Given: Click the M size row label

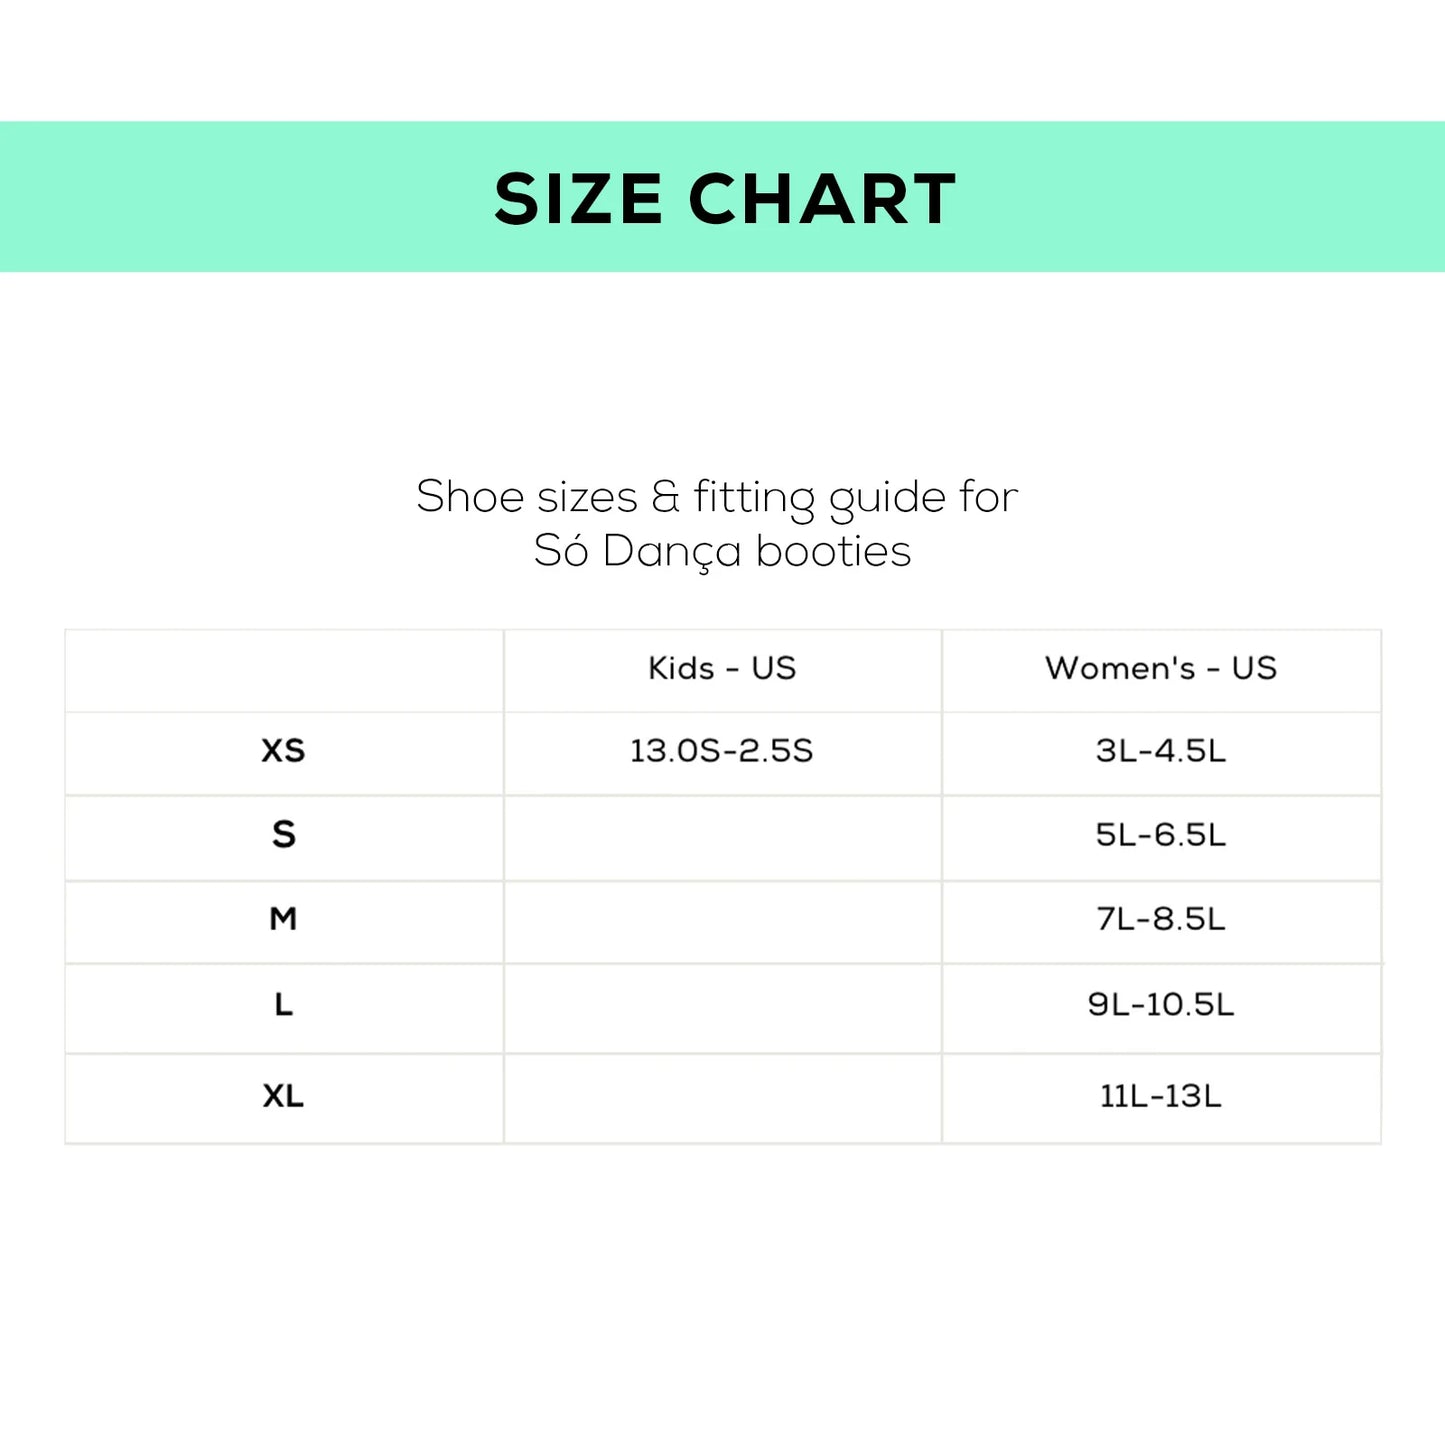Looking at the screenshot, I should coord(283,919).
